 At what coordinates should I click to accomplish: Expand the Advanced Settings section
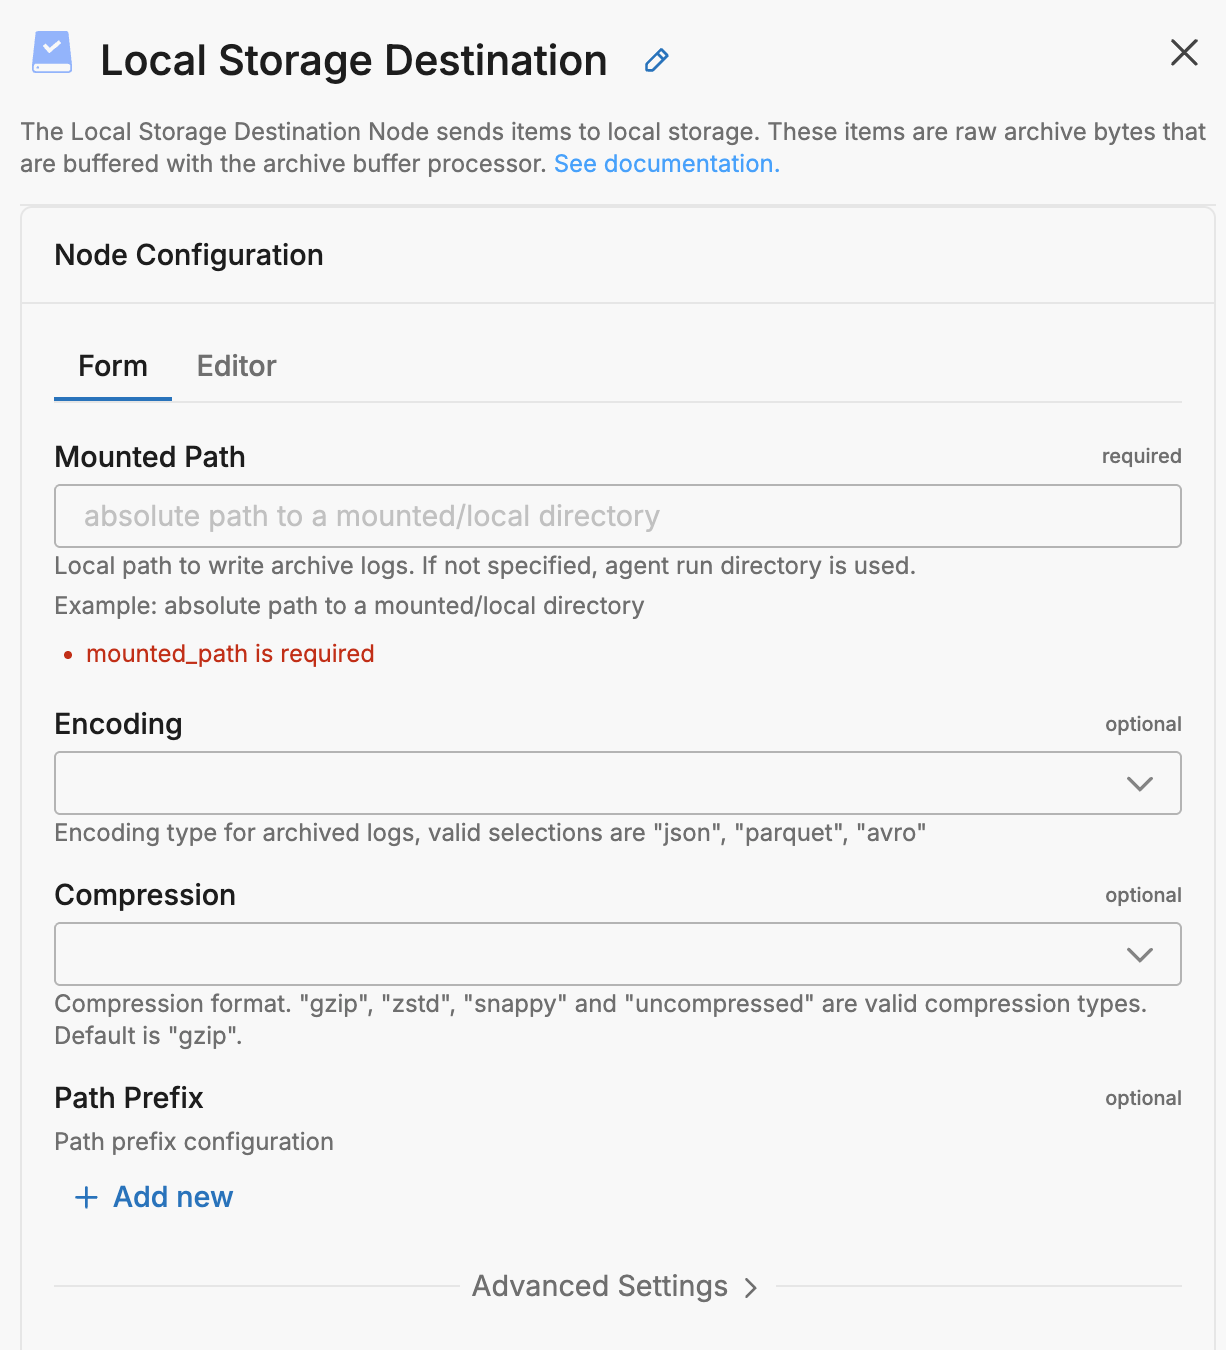(x=600, y=1286)
